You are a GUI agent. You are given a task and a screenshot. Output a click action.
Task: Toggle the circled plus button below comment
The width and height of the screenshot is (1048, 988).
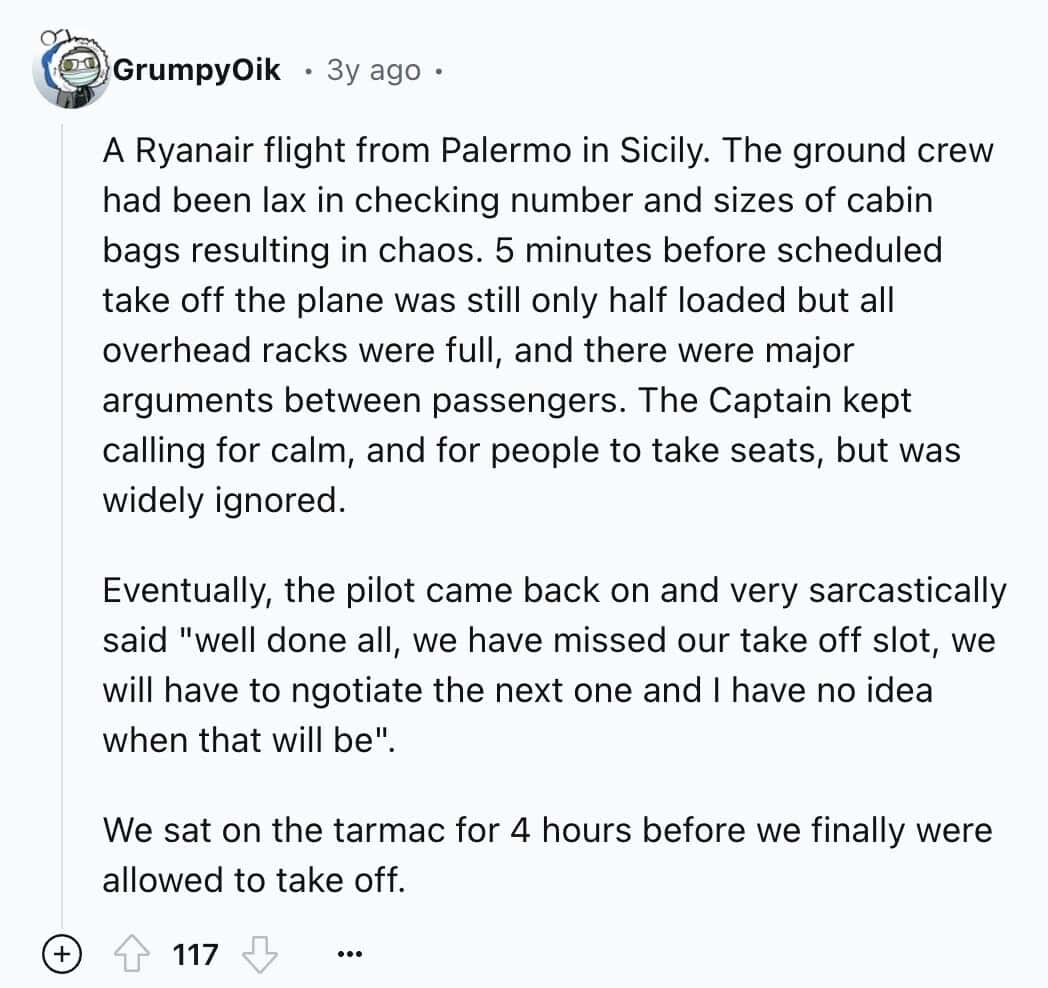tap(60, 954)
